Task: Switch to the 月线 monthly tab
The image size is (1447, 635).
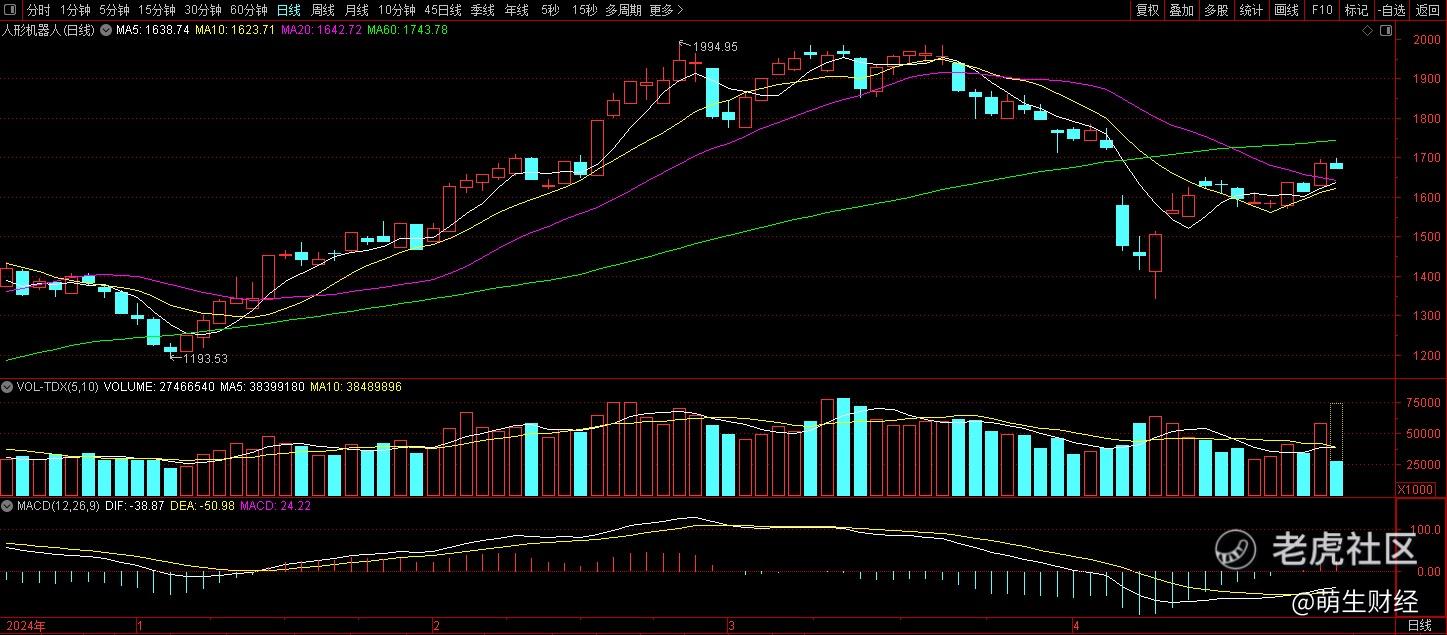Action: tap(357, 10)
